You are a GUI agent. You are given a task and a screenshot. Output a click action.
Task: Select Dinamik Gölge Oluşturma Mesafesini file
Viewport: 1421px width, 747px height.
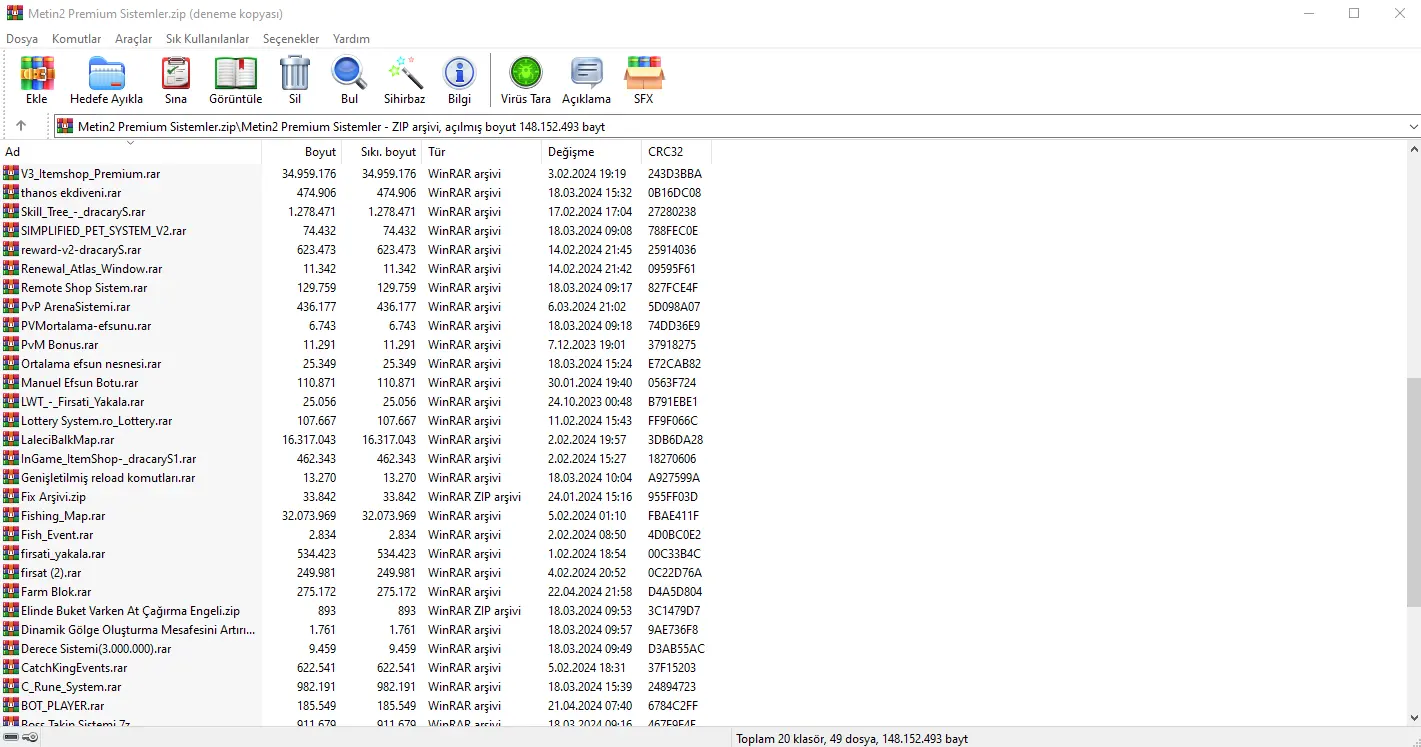138,629
